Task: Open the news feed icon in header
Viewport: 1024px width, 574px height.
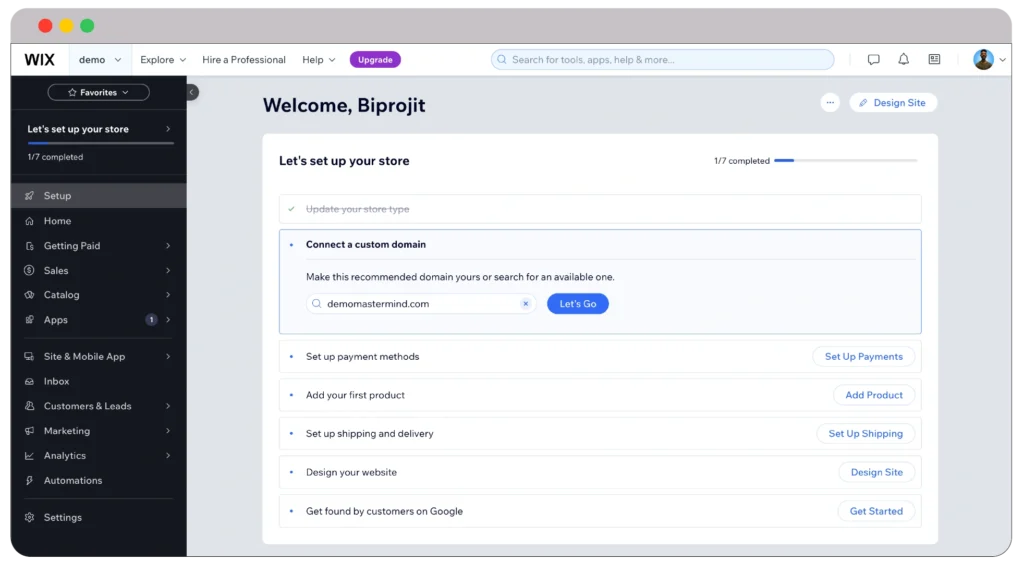Action: click(x=934, y=60)
